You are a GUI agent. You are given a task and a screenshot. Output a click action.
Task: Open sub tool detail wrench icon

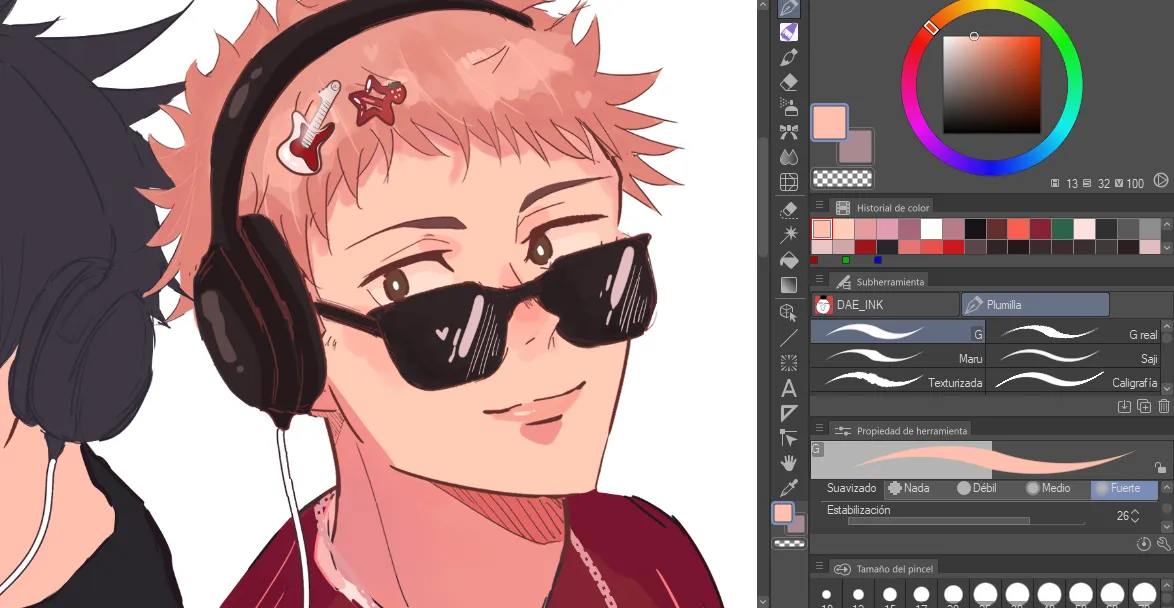[x=1164, y=544]
